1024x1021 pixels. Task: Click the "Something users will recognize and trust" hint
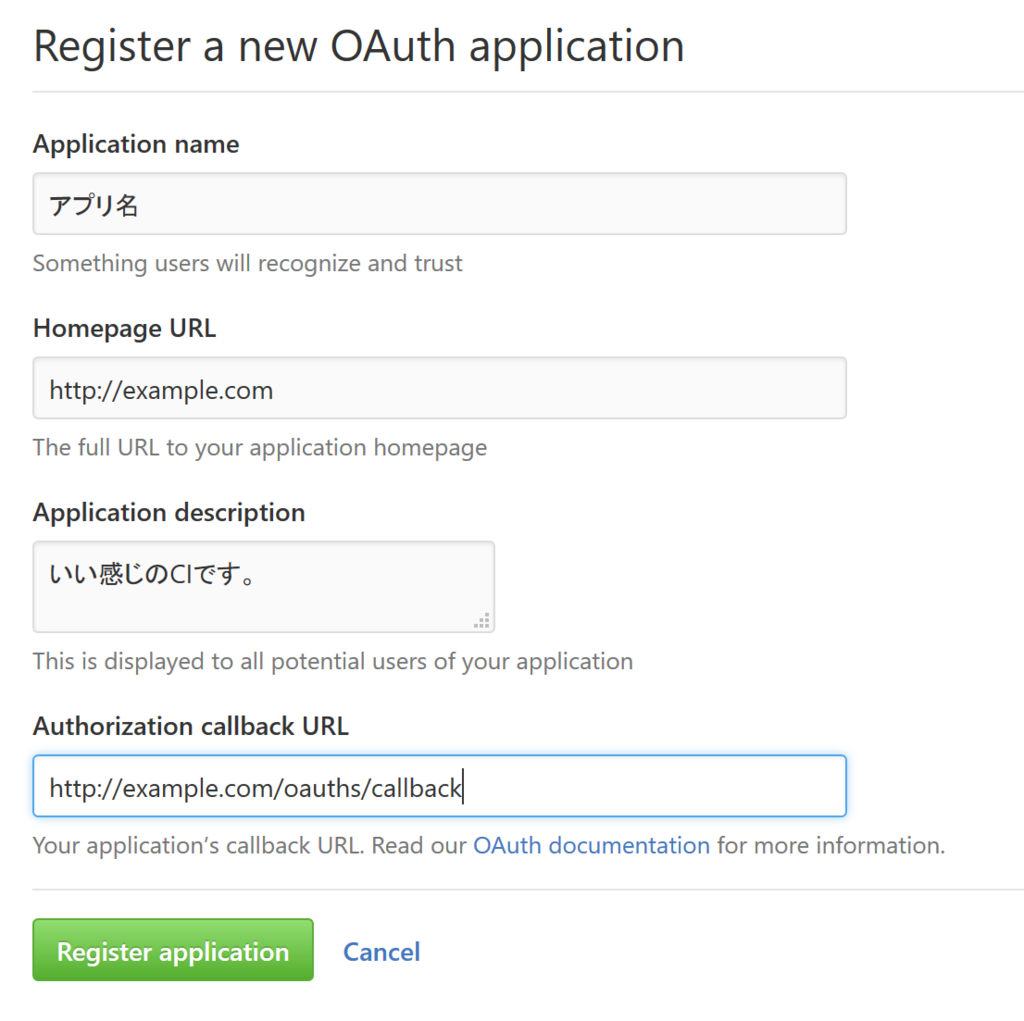[x=248, y=263]
